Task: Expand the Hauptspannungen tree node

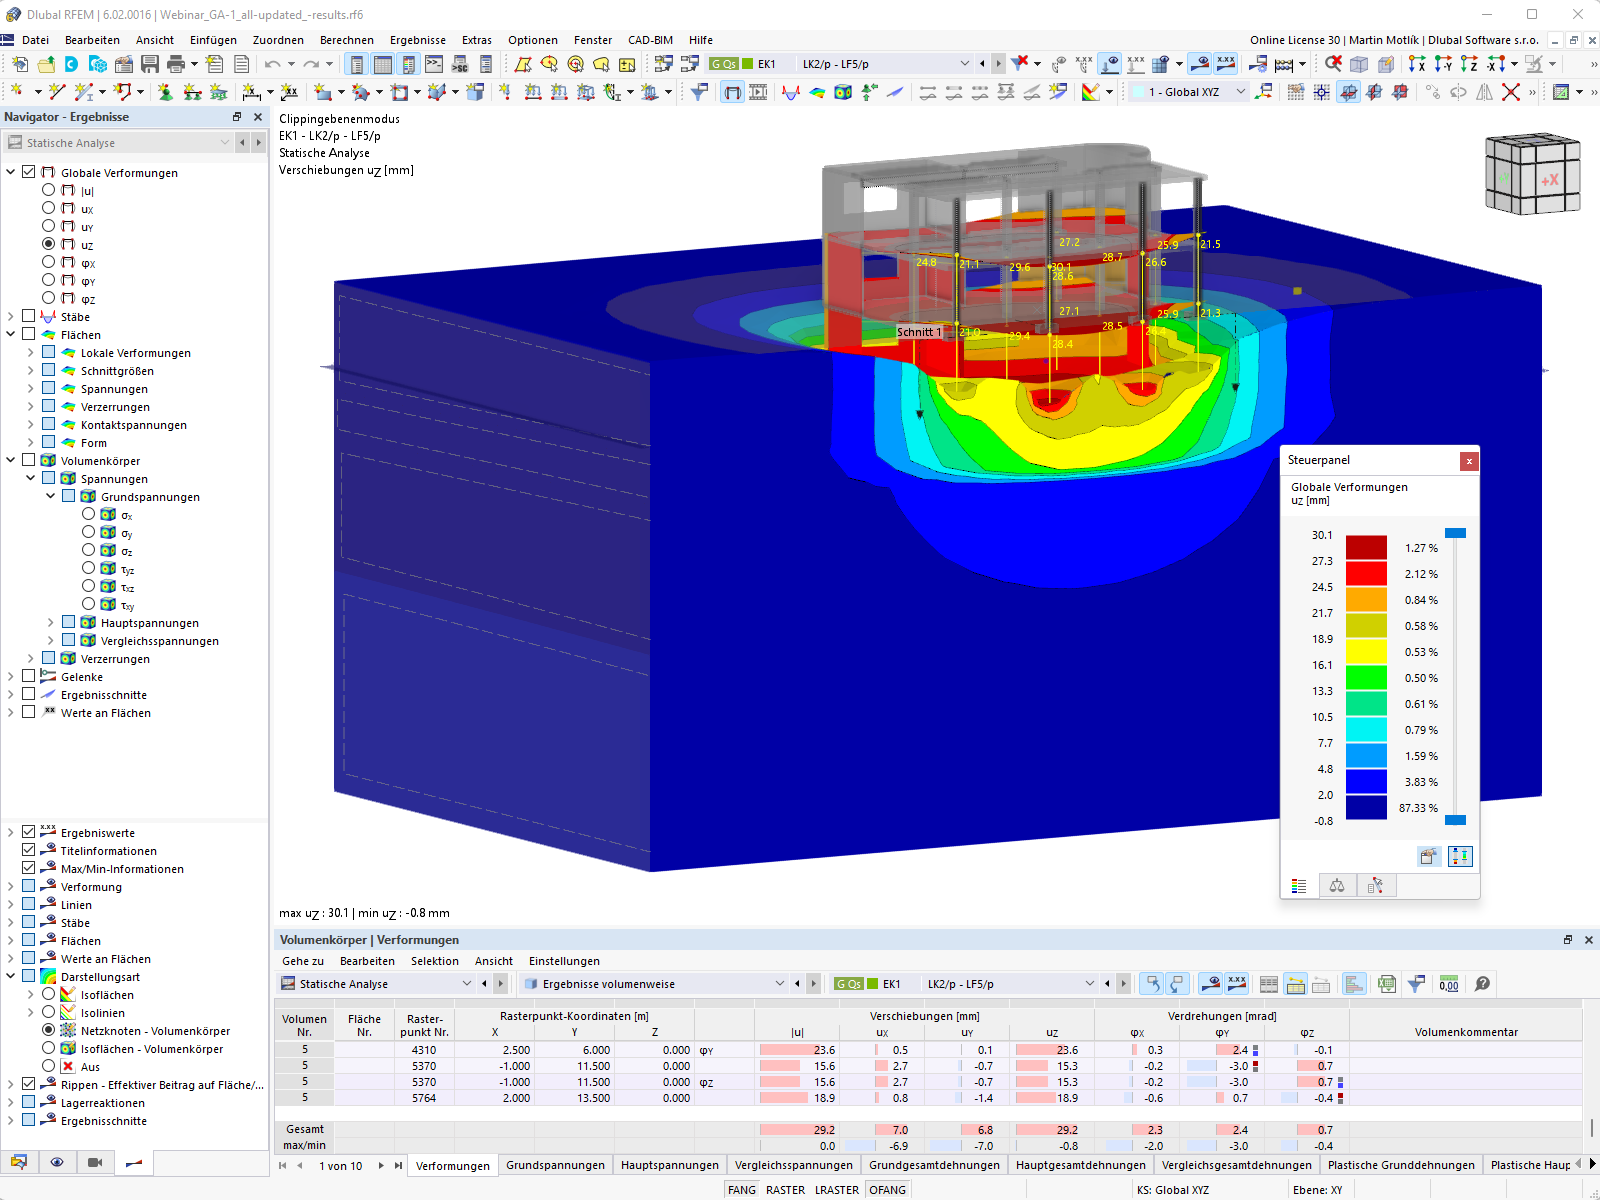Action: tap(50, 623)
